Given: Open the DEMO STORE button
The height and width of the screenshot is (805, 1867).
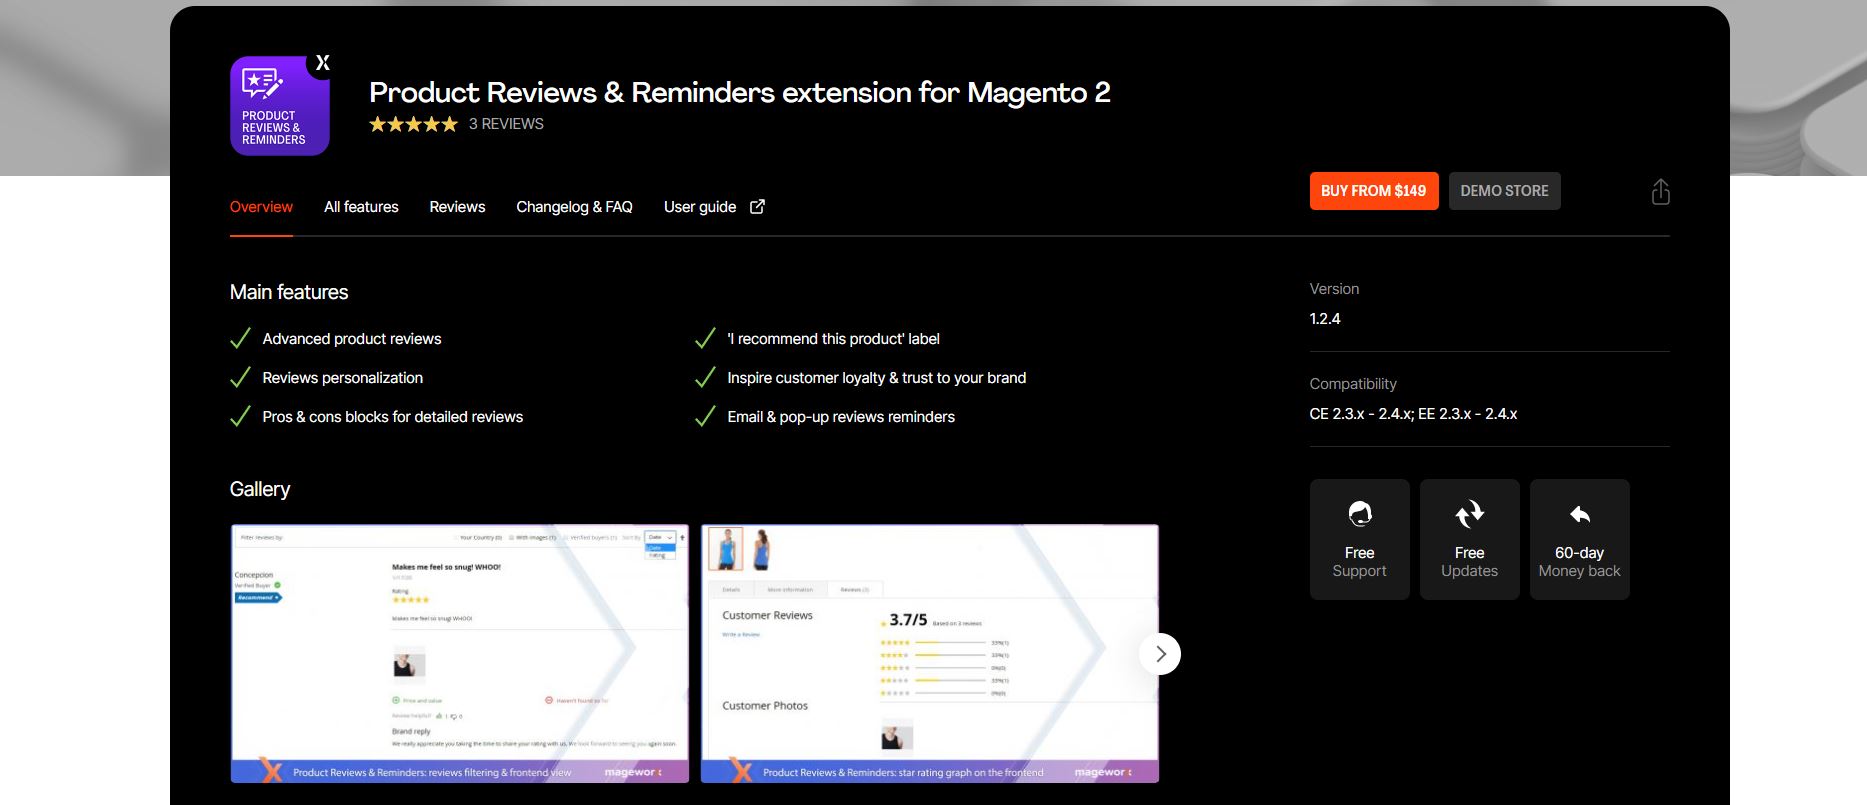Looking at the screenshot, I should 1504,191.
